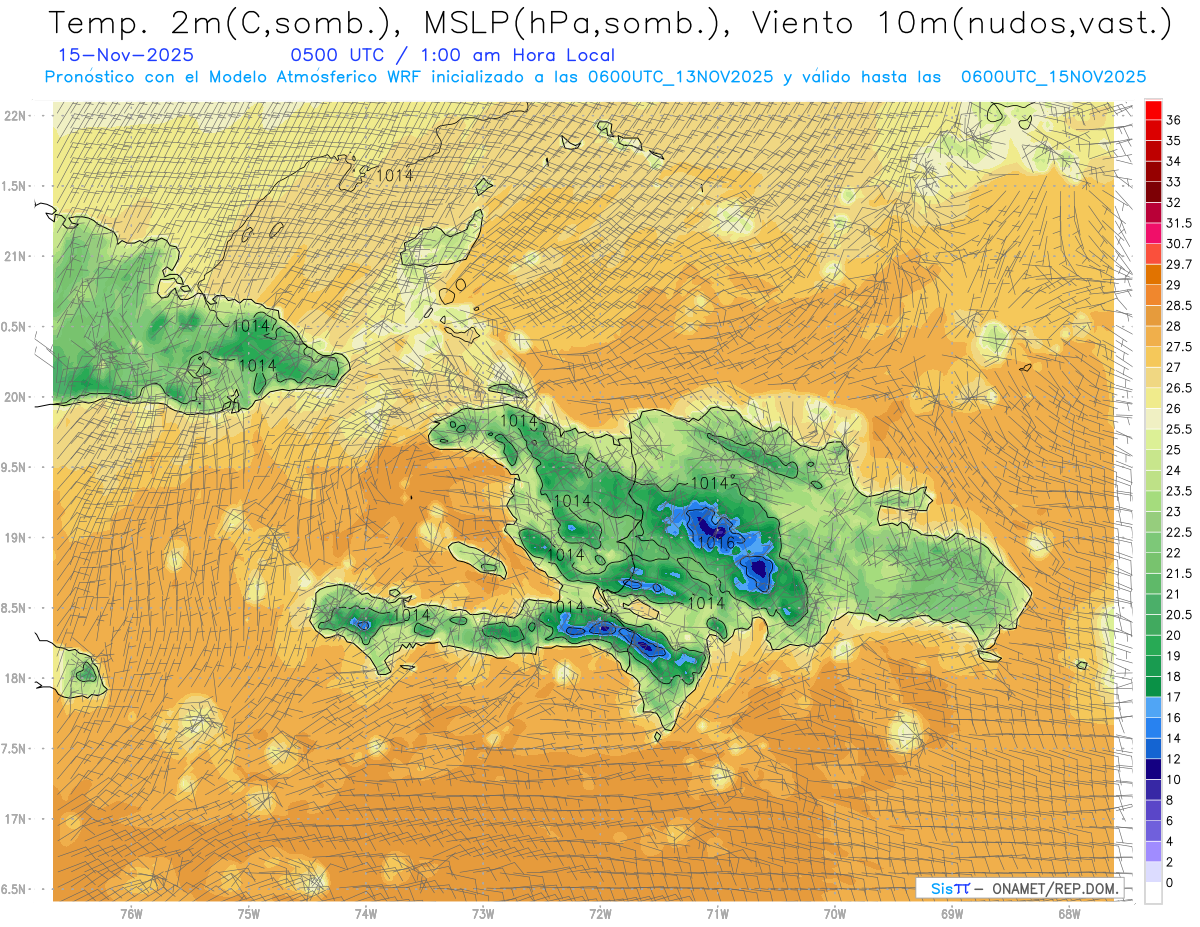Click the 17N latitude axis label

(x=16, y=819)
